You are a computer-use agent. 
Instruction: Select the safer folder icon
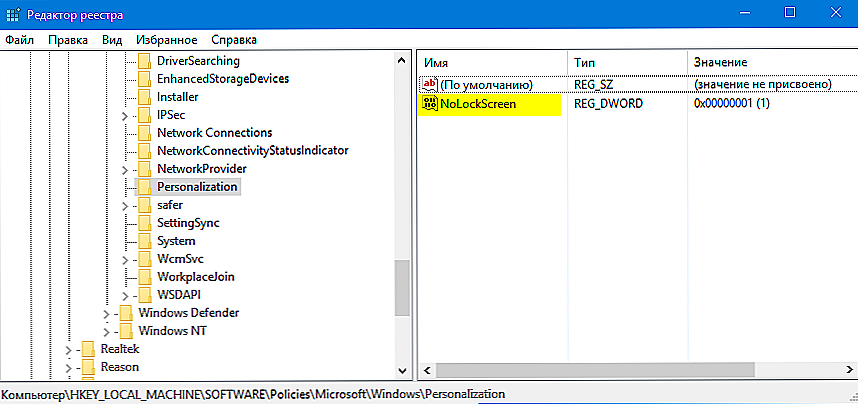coord(144,205)
